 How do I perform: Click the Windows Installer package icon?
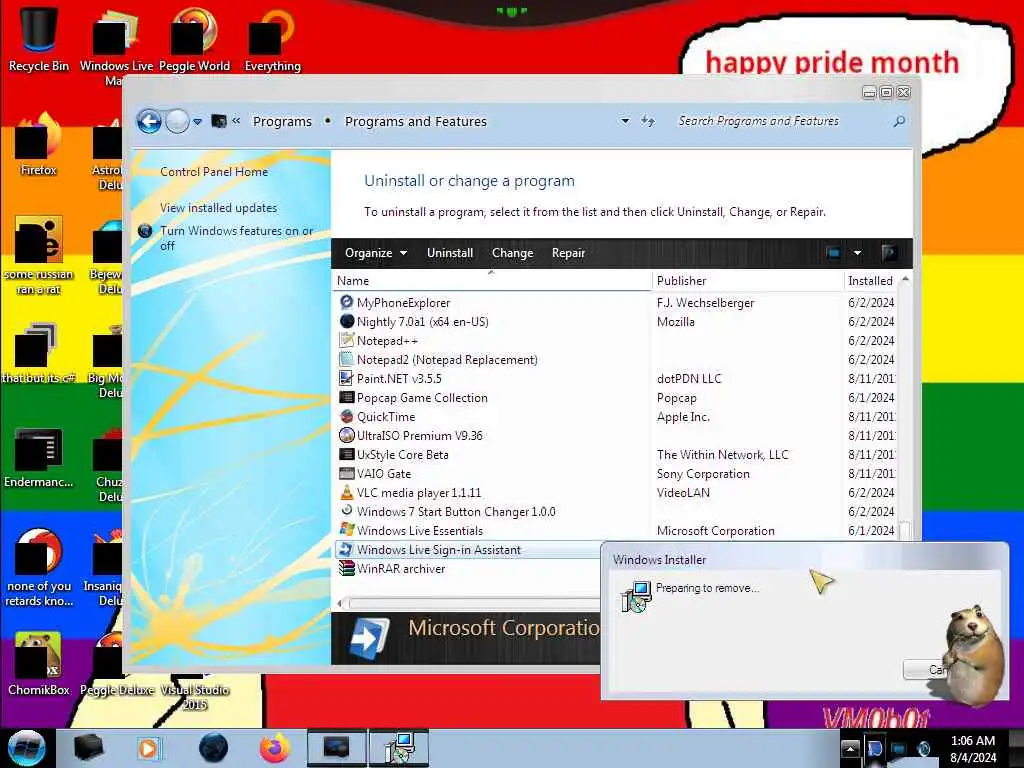(x=635, y=596)
